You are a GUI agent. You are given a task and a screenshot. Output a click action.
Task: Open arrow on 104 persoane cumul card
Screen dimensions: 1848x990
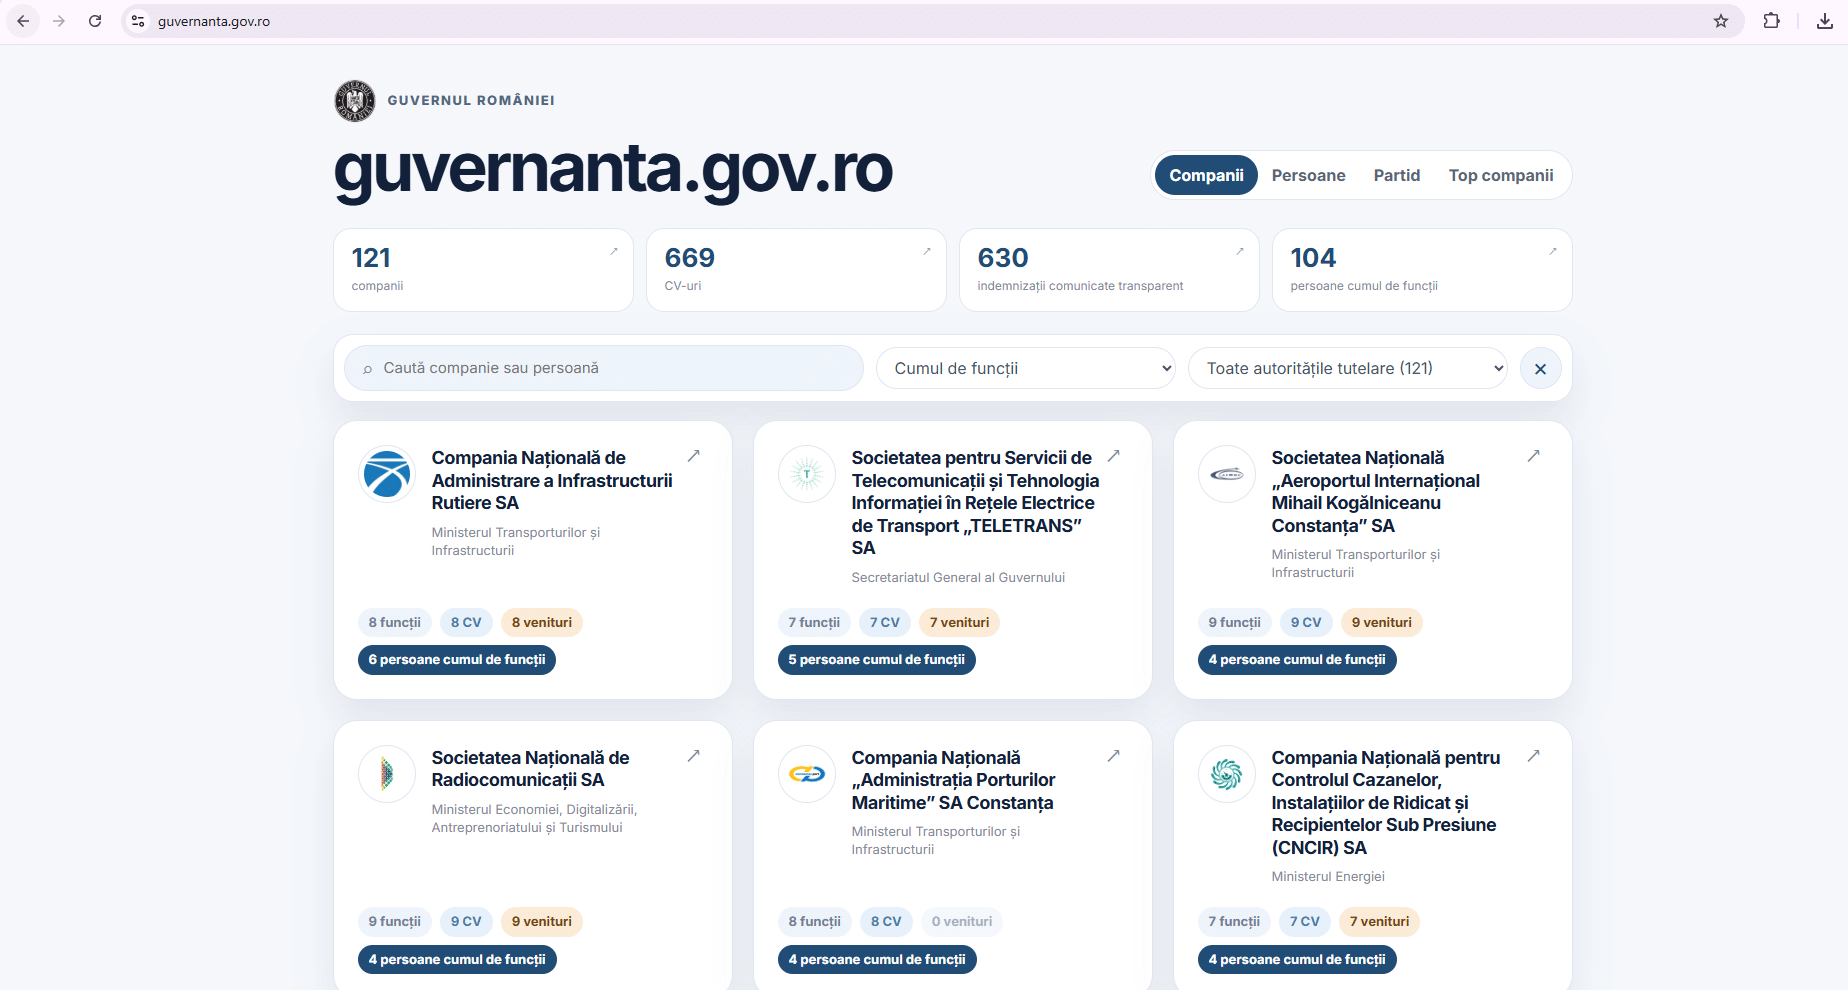click(x=1553, y=251)
